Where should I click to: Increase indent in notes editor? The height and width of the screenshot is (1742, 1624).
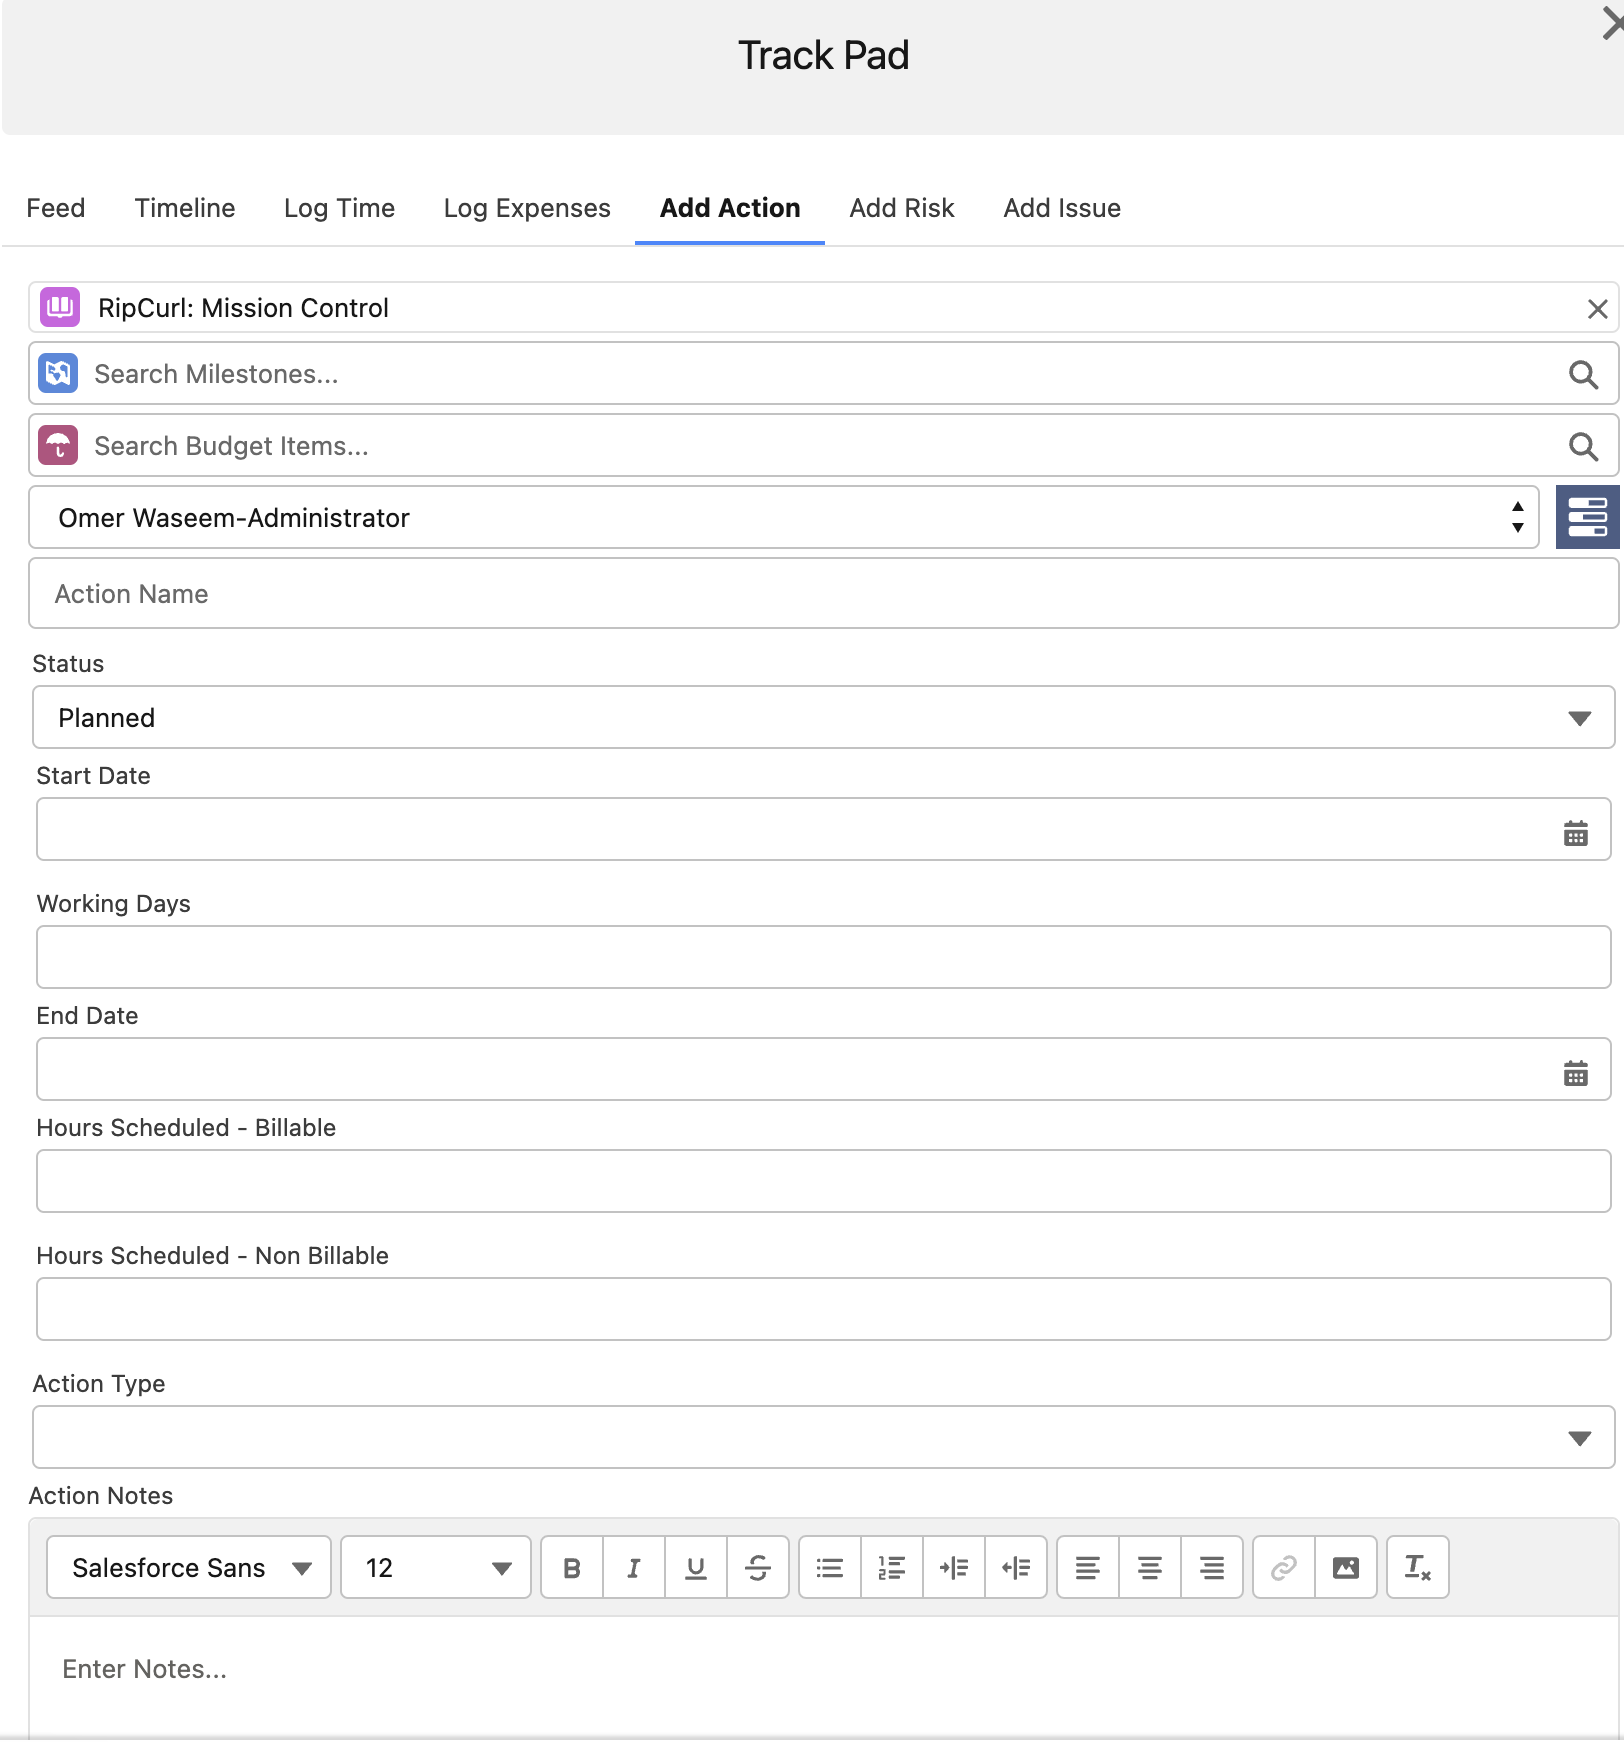[954, 1568]
